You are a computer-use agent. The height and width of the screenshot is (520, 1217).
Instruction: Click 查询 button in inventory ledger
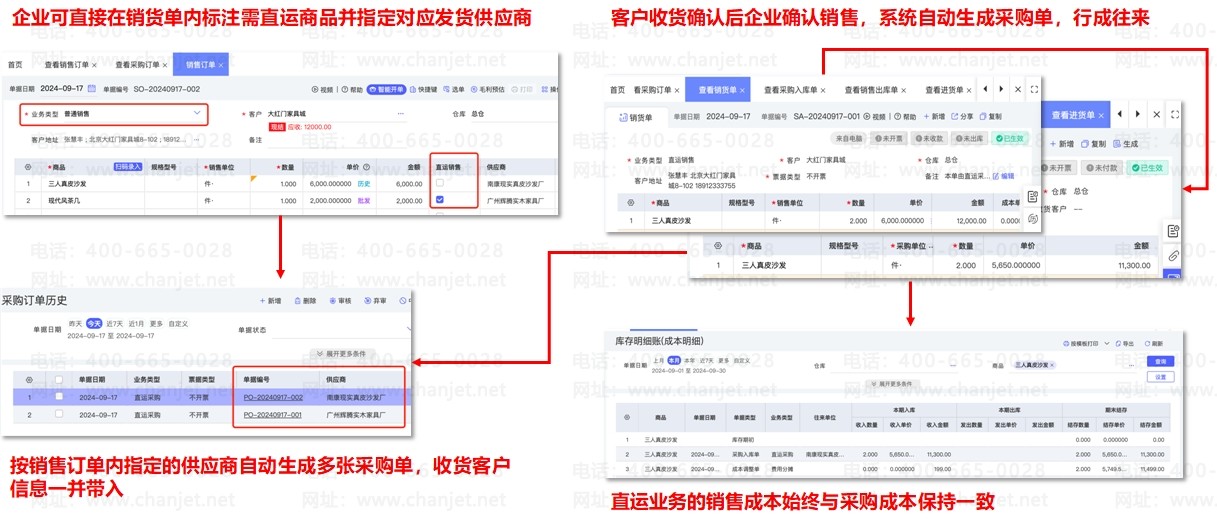pos(1160,361)
